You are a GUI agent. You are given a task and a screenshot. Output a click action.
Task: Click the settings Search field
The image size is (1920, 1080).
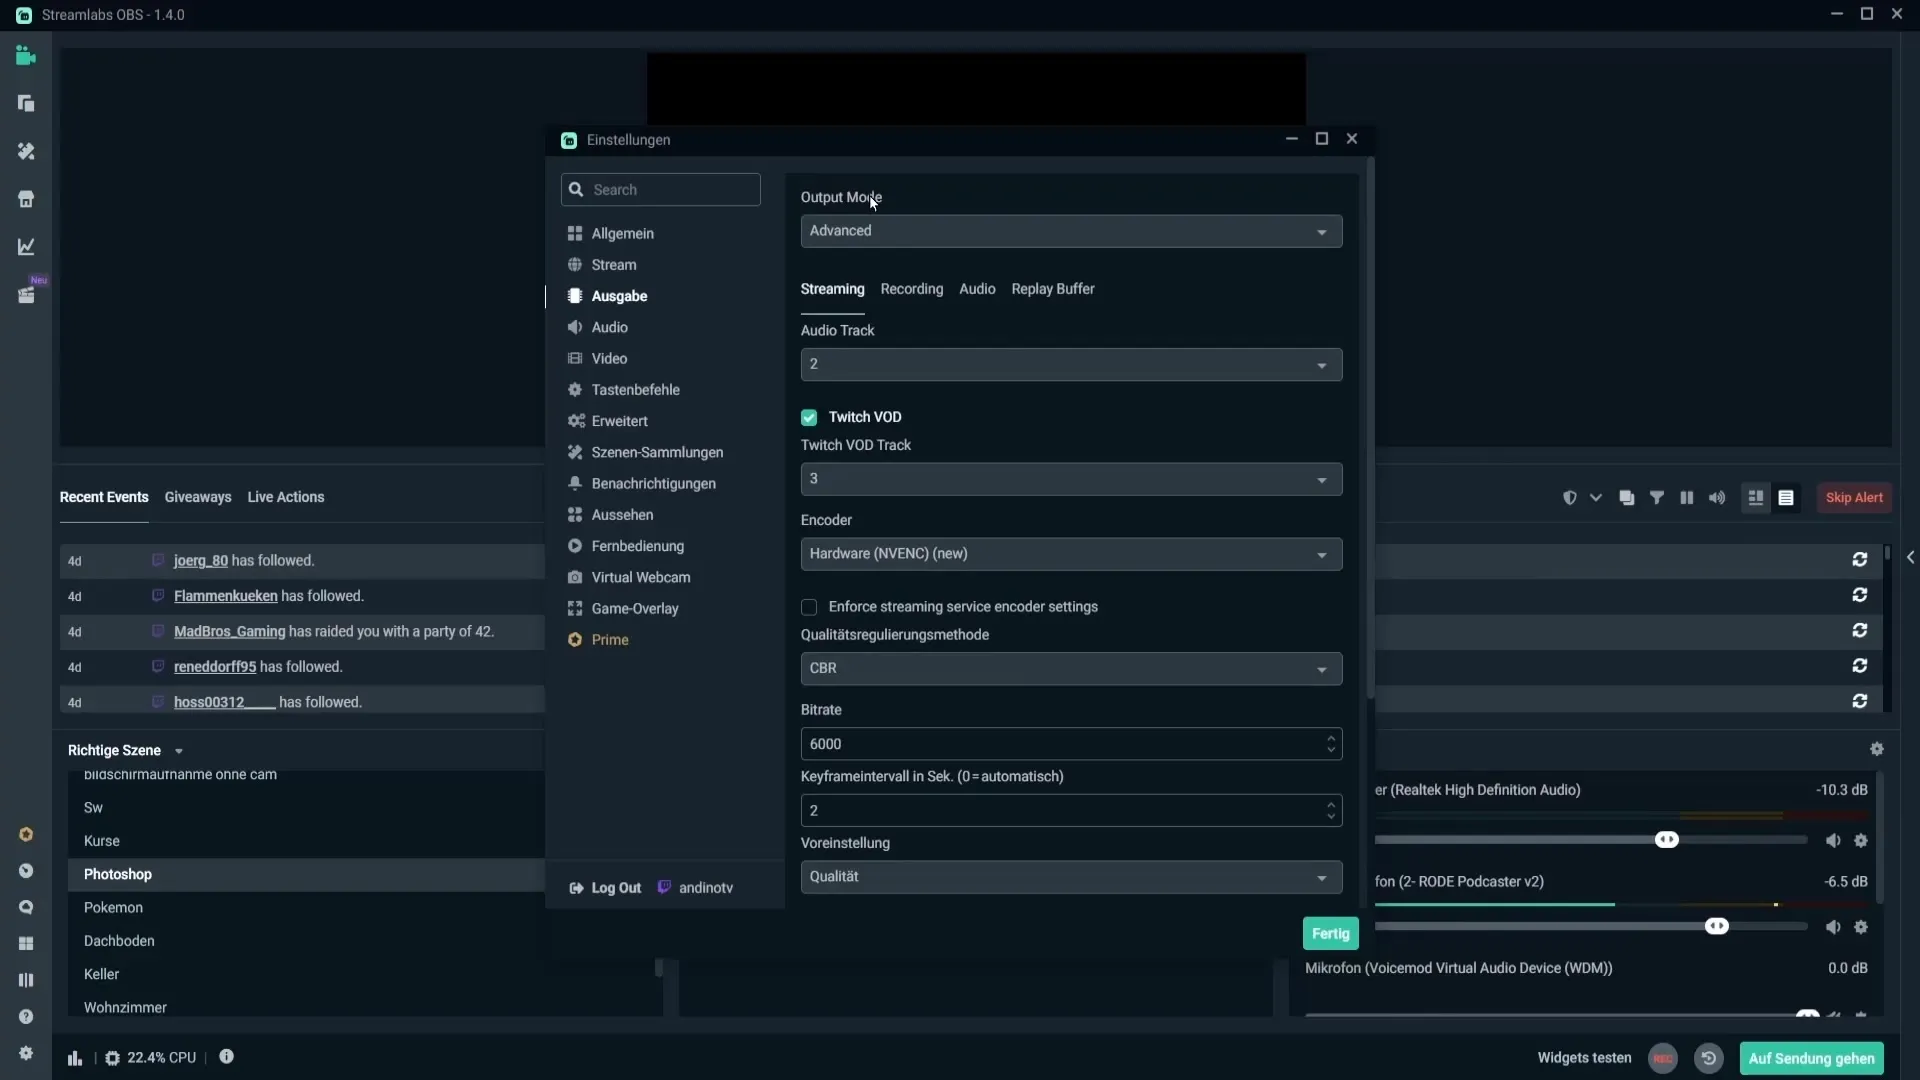(661, 190)
